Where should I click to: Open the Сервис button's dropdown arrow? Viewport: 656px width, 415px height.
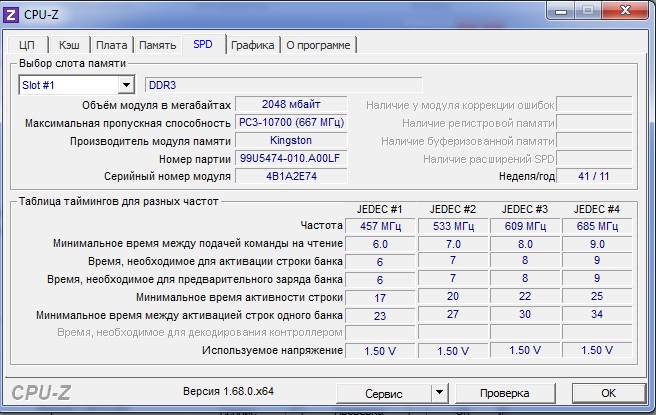[x=442, y=393]
